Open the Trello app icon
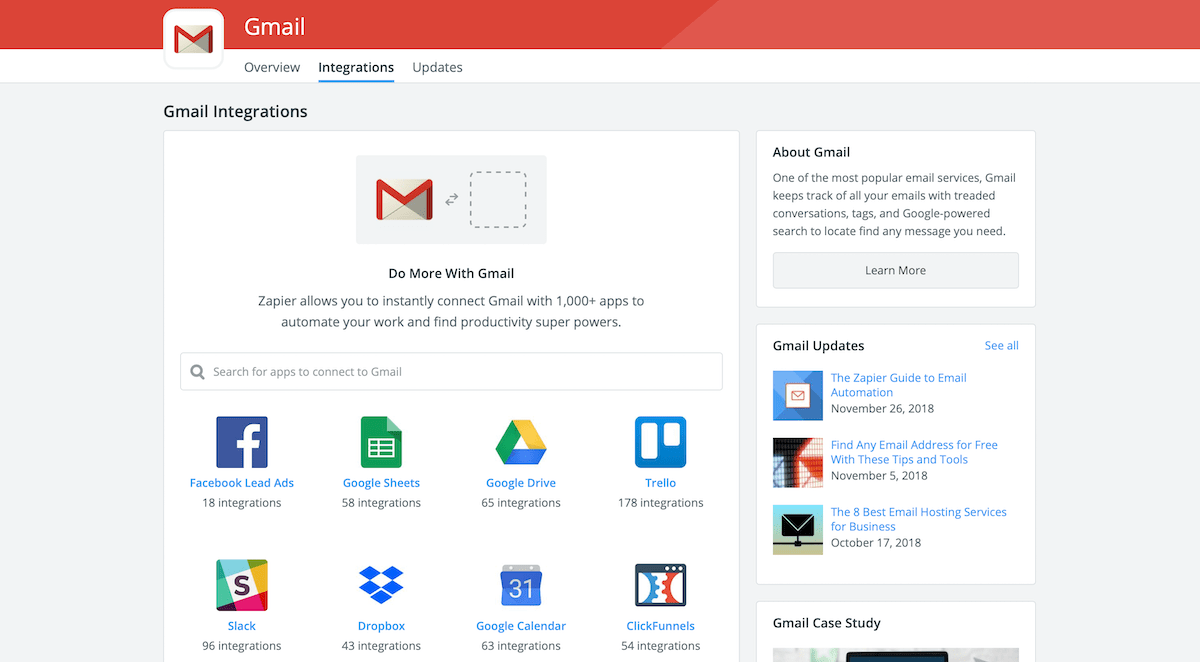1200x662 pixels. (660, 442)
